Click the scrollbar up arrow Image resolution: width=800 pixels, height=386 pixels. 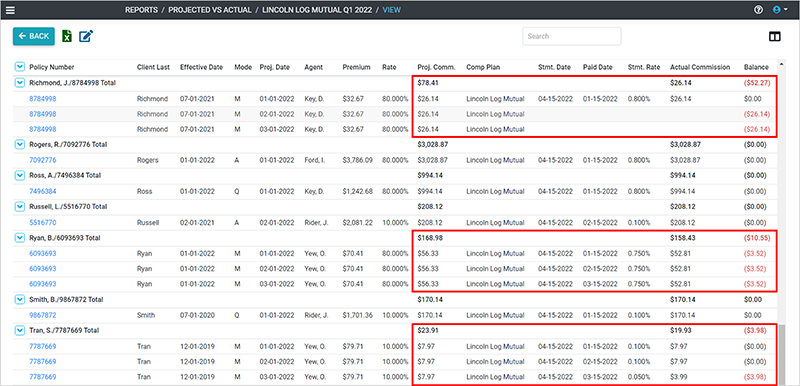[x=782, y=63]
